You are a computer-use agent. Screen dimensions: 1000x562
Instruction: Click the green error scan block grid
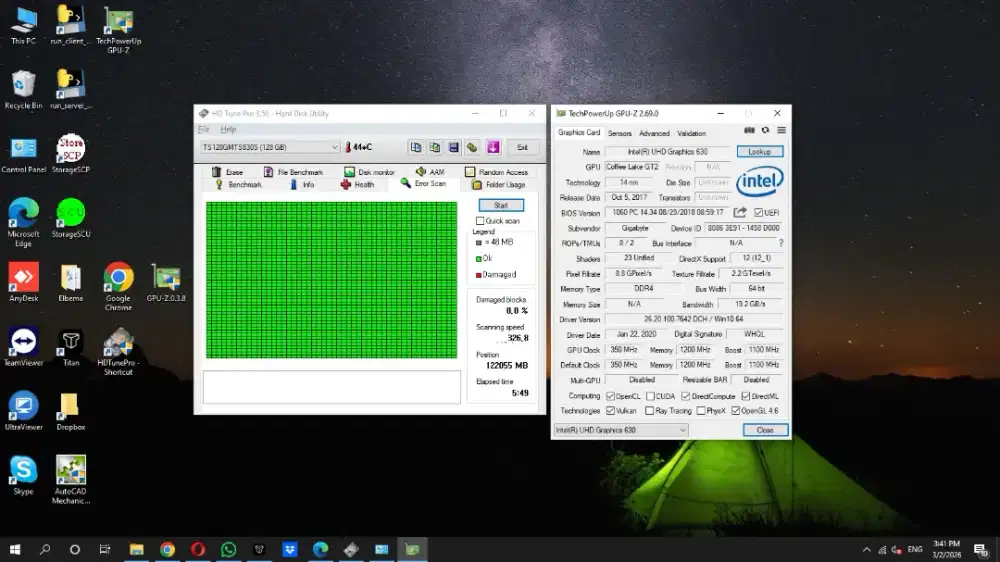(332, 280)
